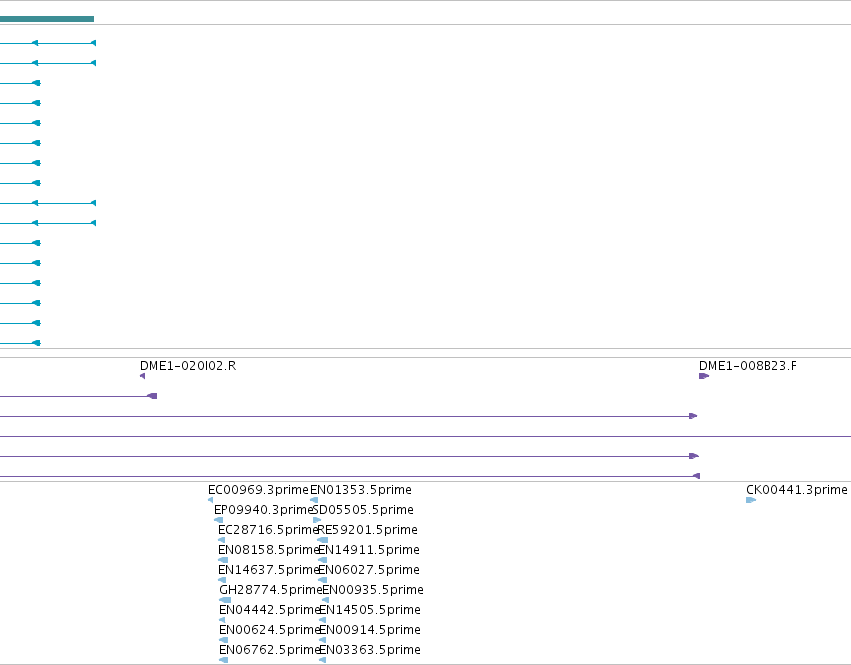Click the EN00624.5prime label

(269, 630)
